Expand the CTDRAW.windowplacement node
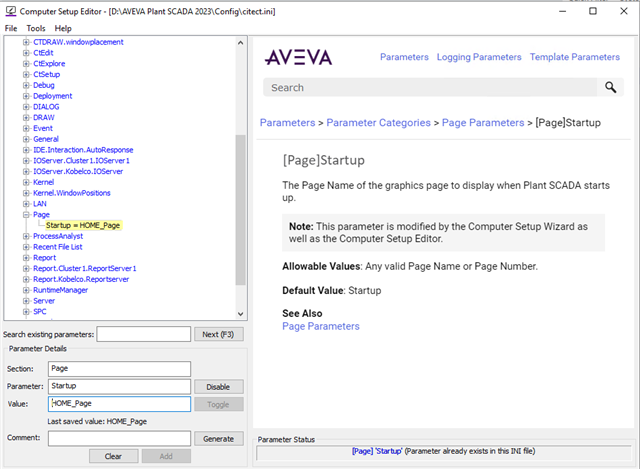Image resolution: width=640 pixels, height=469 pixels. [x=26, y=42]
